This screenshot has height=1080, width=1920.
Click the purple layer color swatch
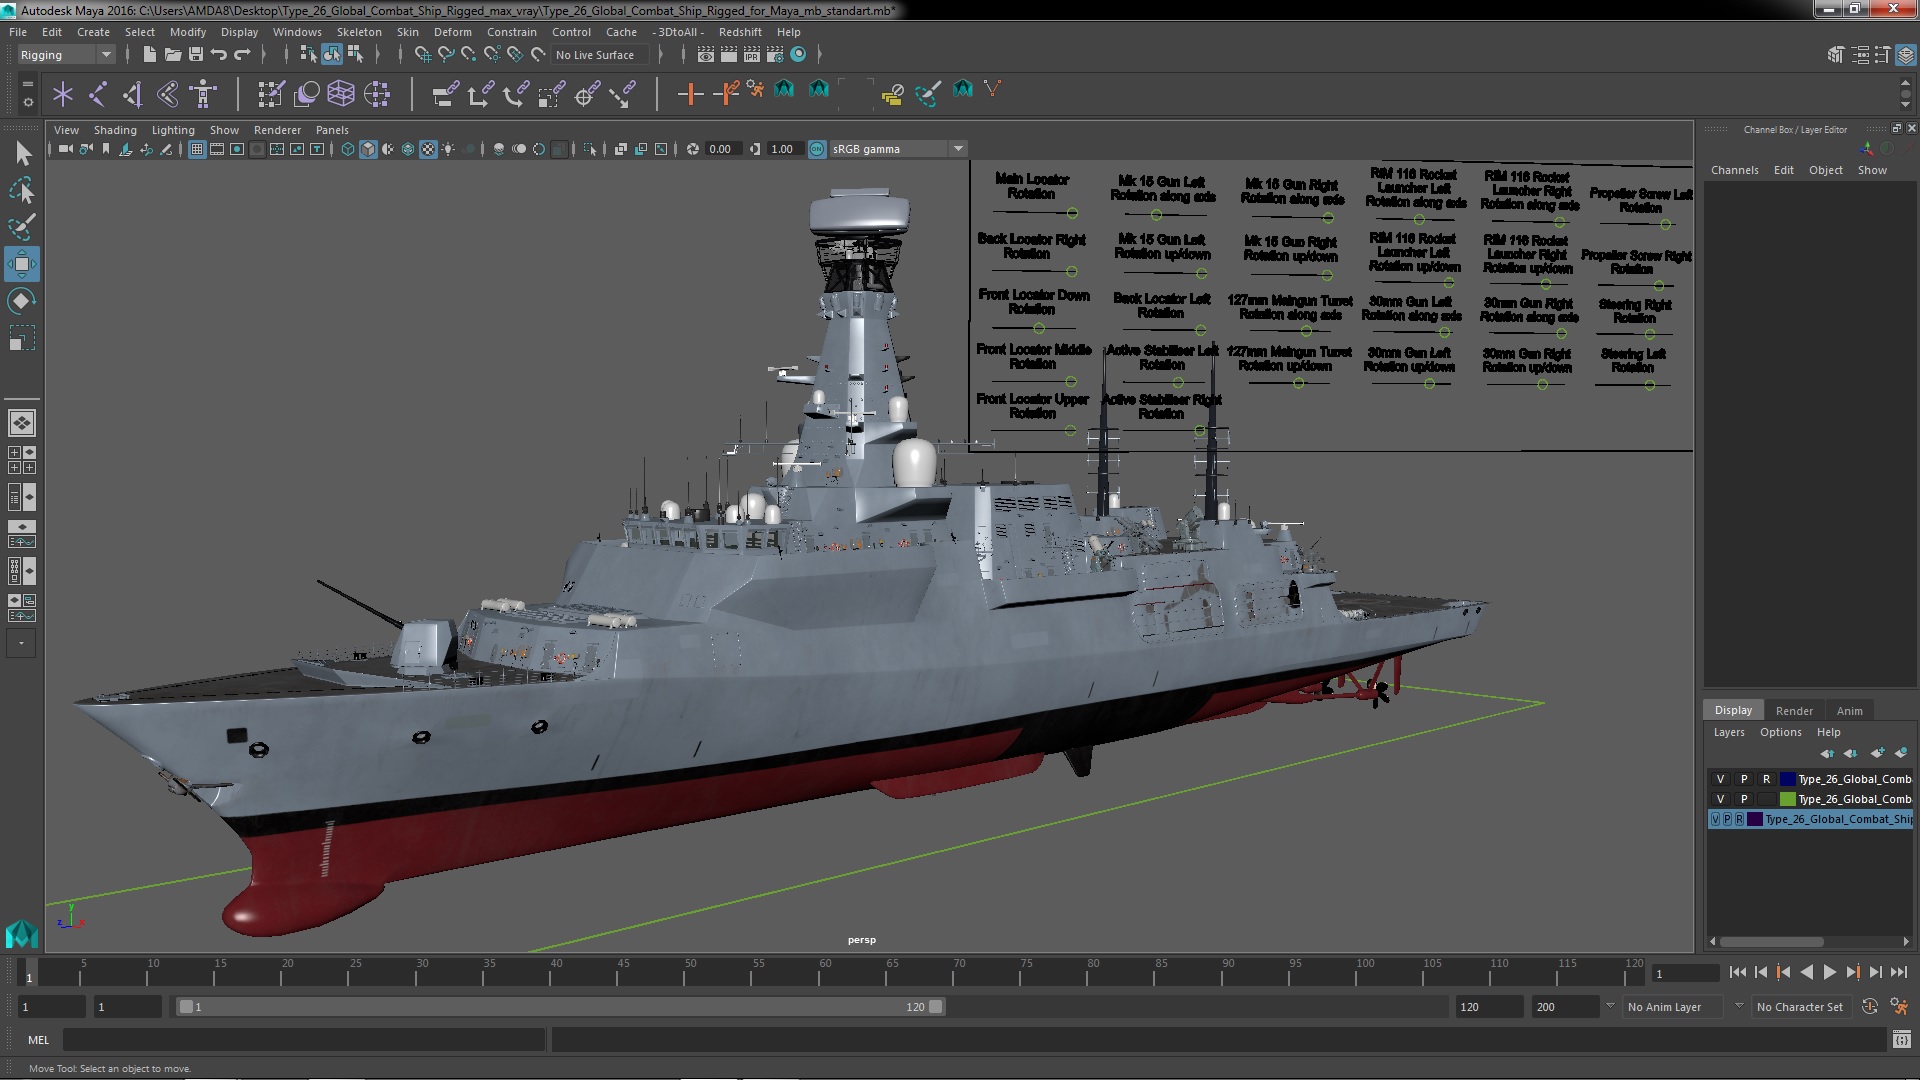(x=1754, y=819)
